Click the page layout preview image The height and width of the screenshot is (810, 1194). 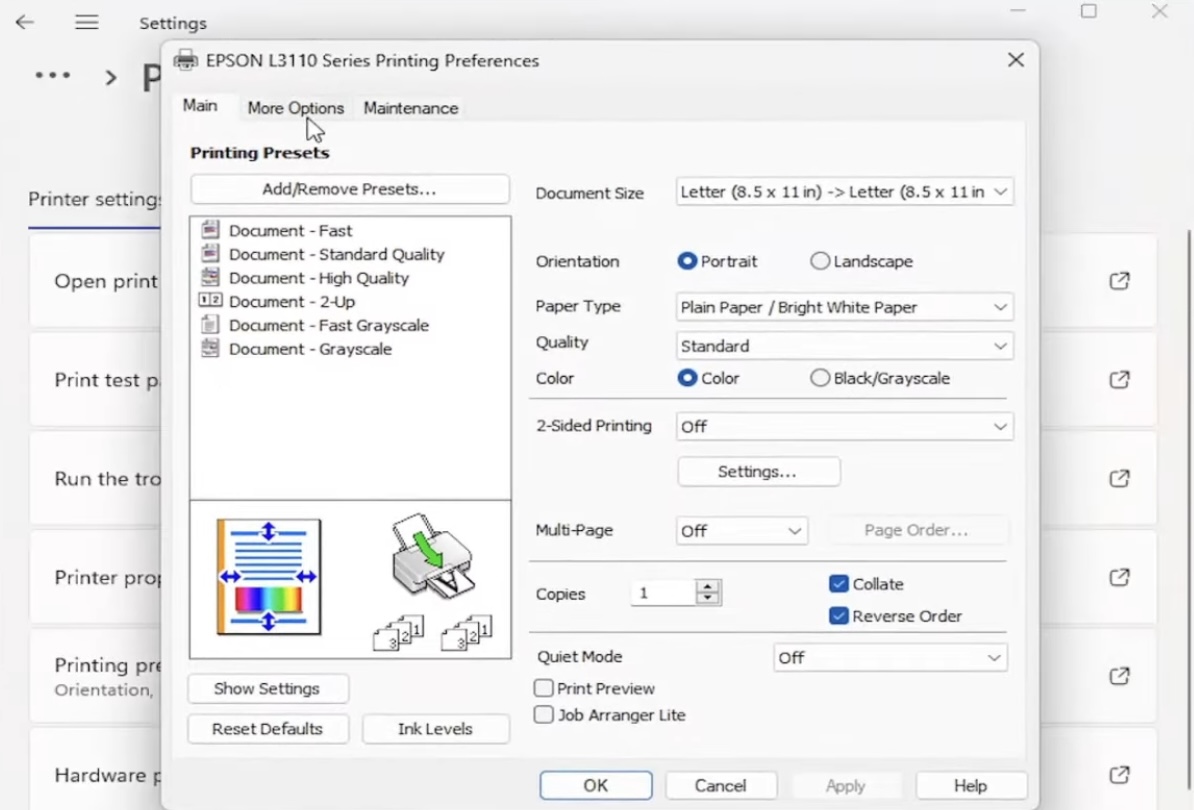click(269, 576)
